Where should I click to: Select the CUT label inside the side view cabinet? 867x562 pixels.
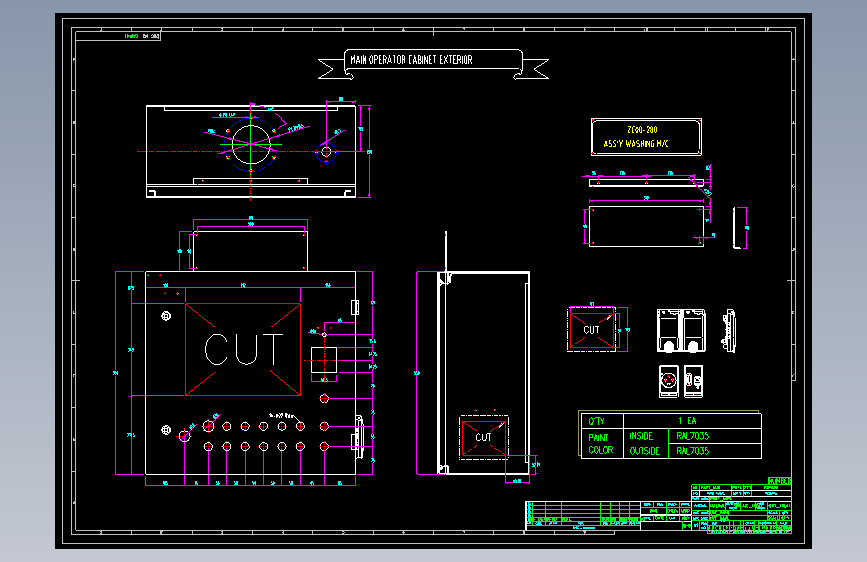point(483,438)
